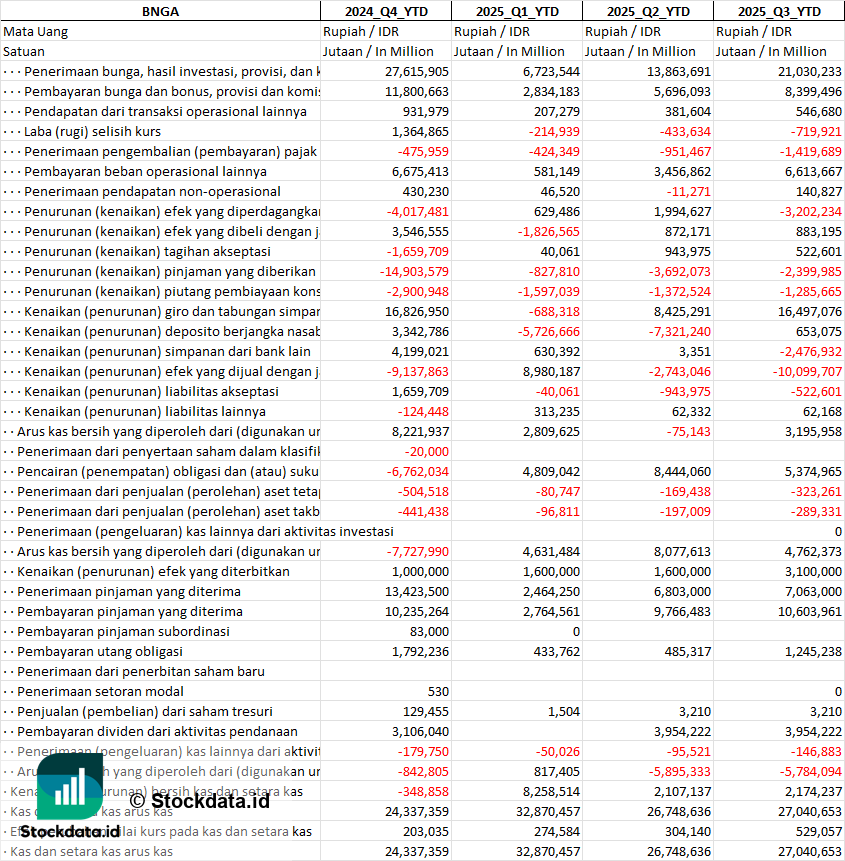This screenshot has height=861, width=845.
Task: Select the 2025_Q2_YTD column header
Action: tap(648, 12)
